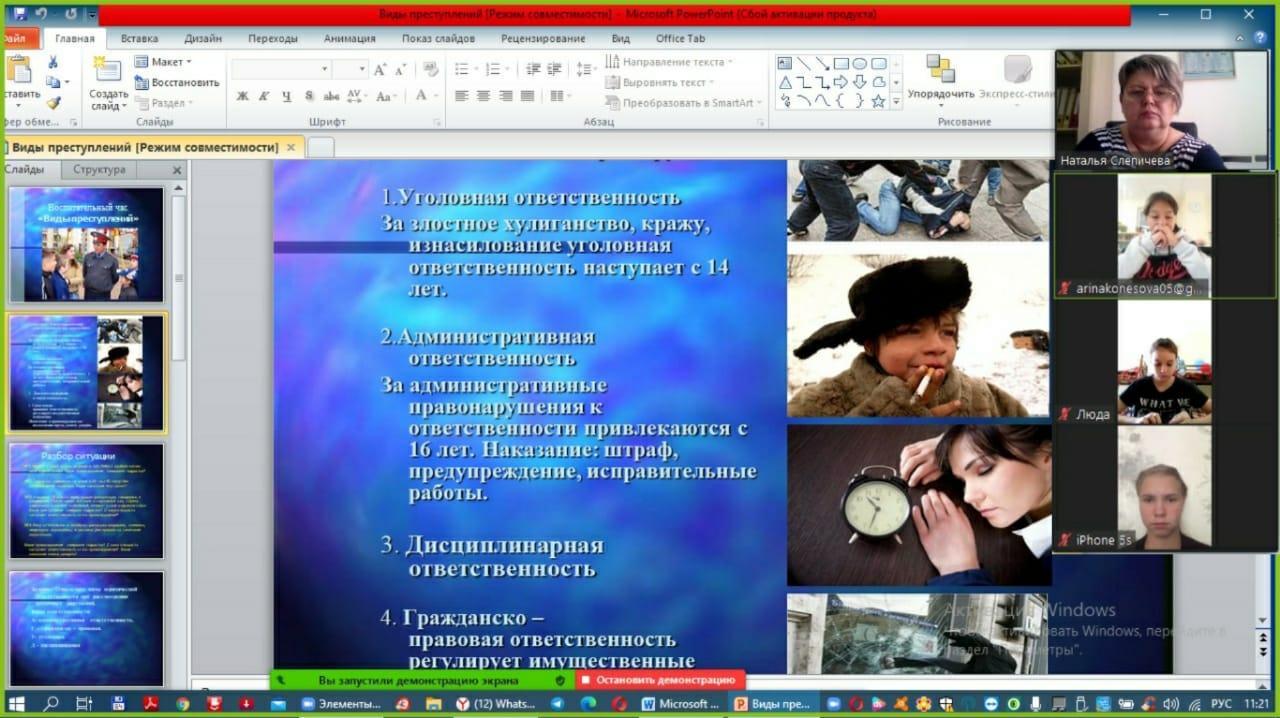Select the Format Painter brush icon

coord(53,102)
